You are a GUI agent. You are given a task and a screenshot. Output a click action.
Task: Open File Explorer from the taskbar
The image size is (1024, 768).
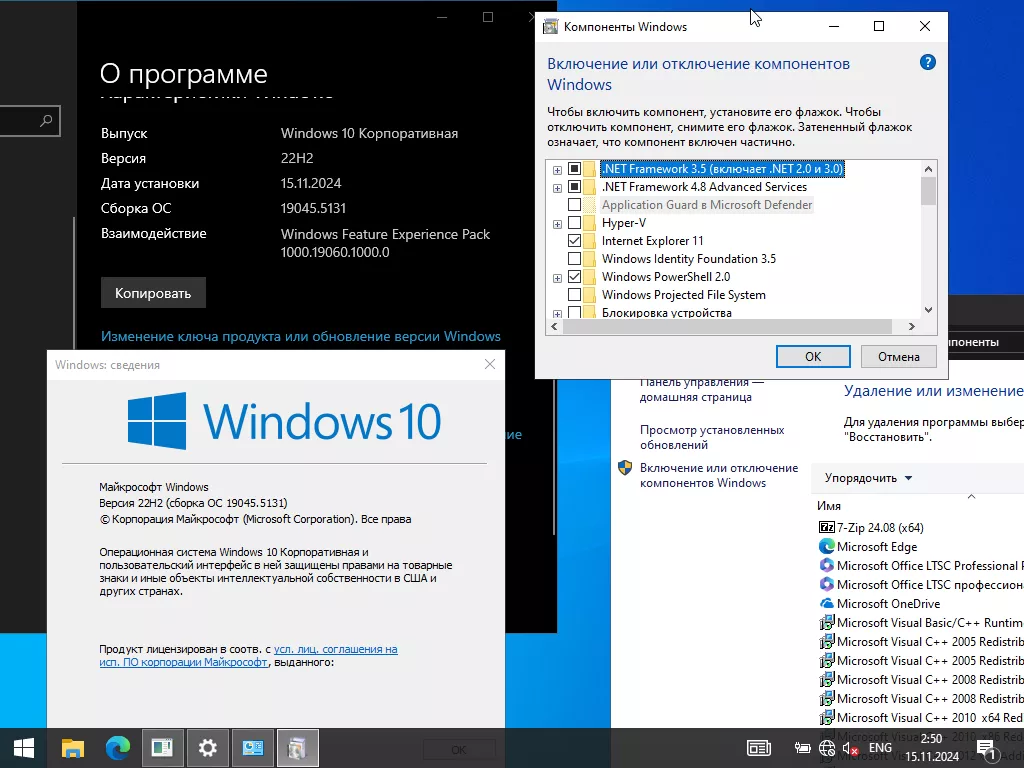click(73, 747)
